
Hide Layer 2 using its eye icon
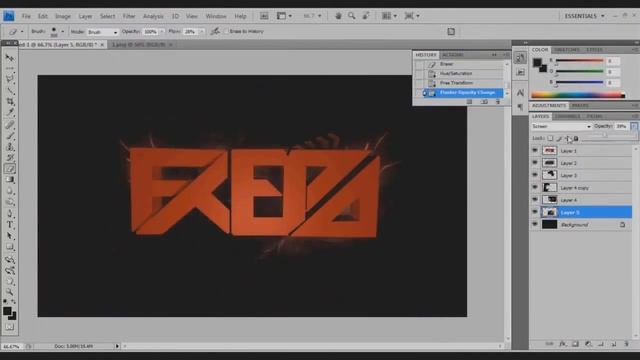(535, 163)
